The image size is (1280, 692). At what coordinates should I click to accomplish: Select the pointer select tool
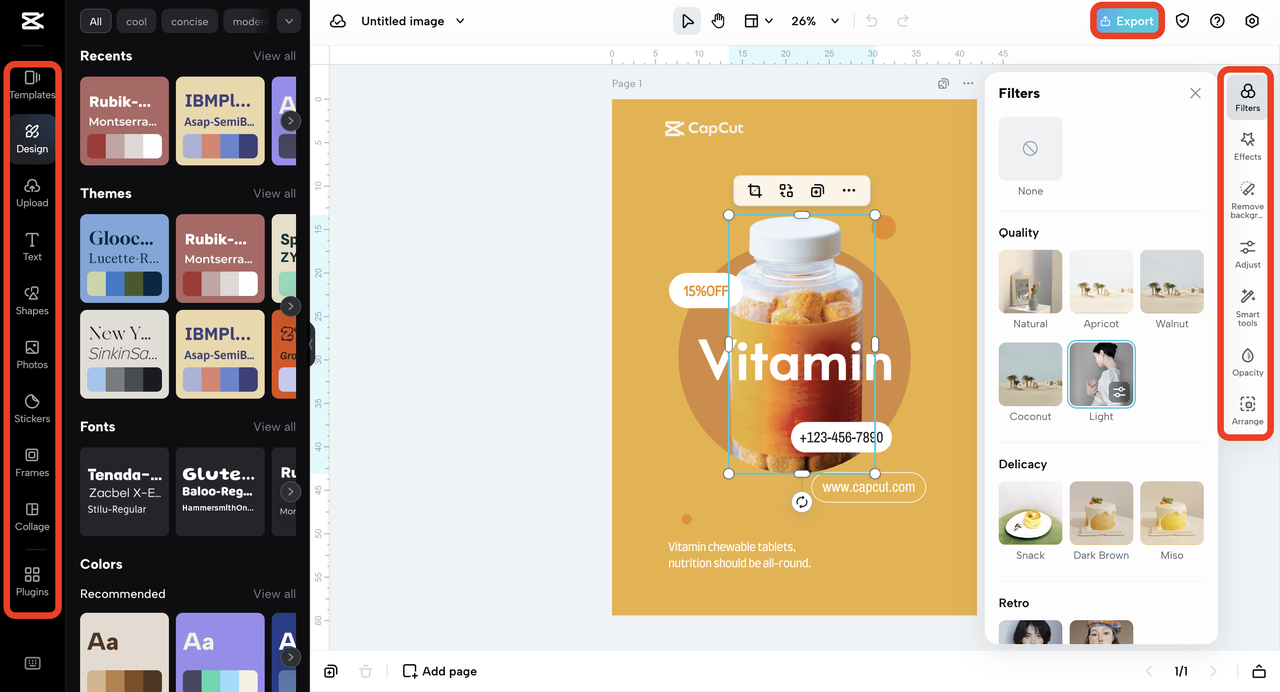[687, 21]
